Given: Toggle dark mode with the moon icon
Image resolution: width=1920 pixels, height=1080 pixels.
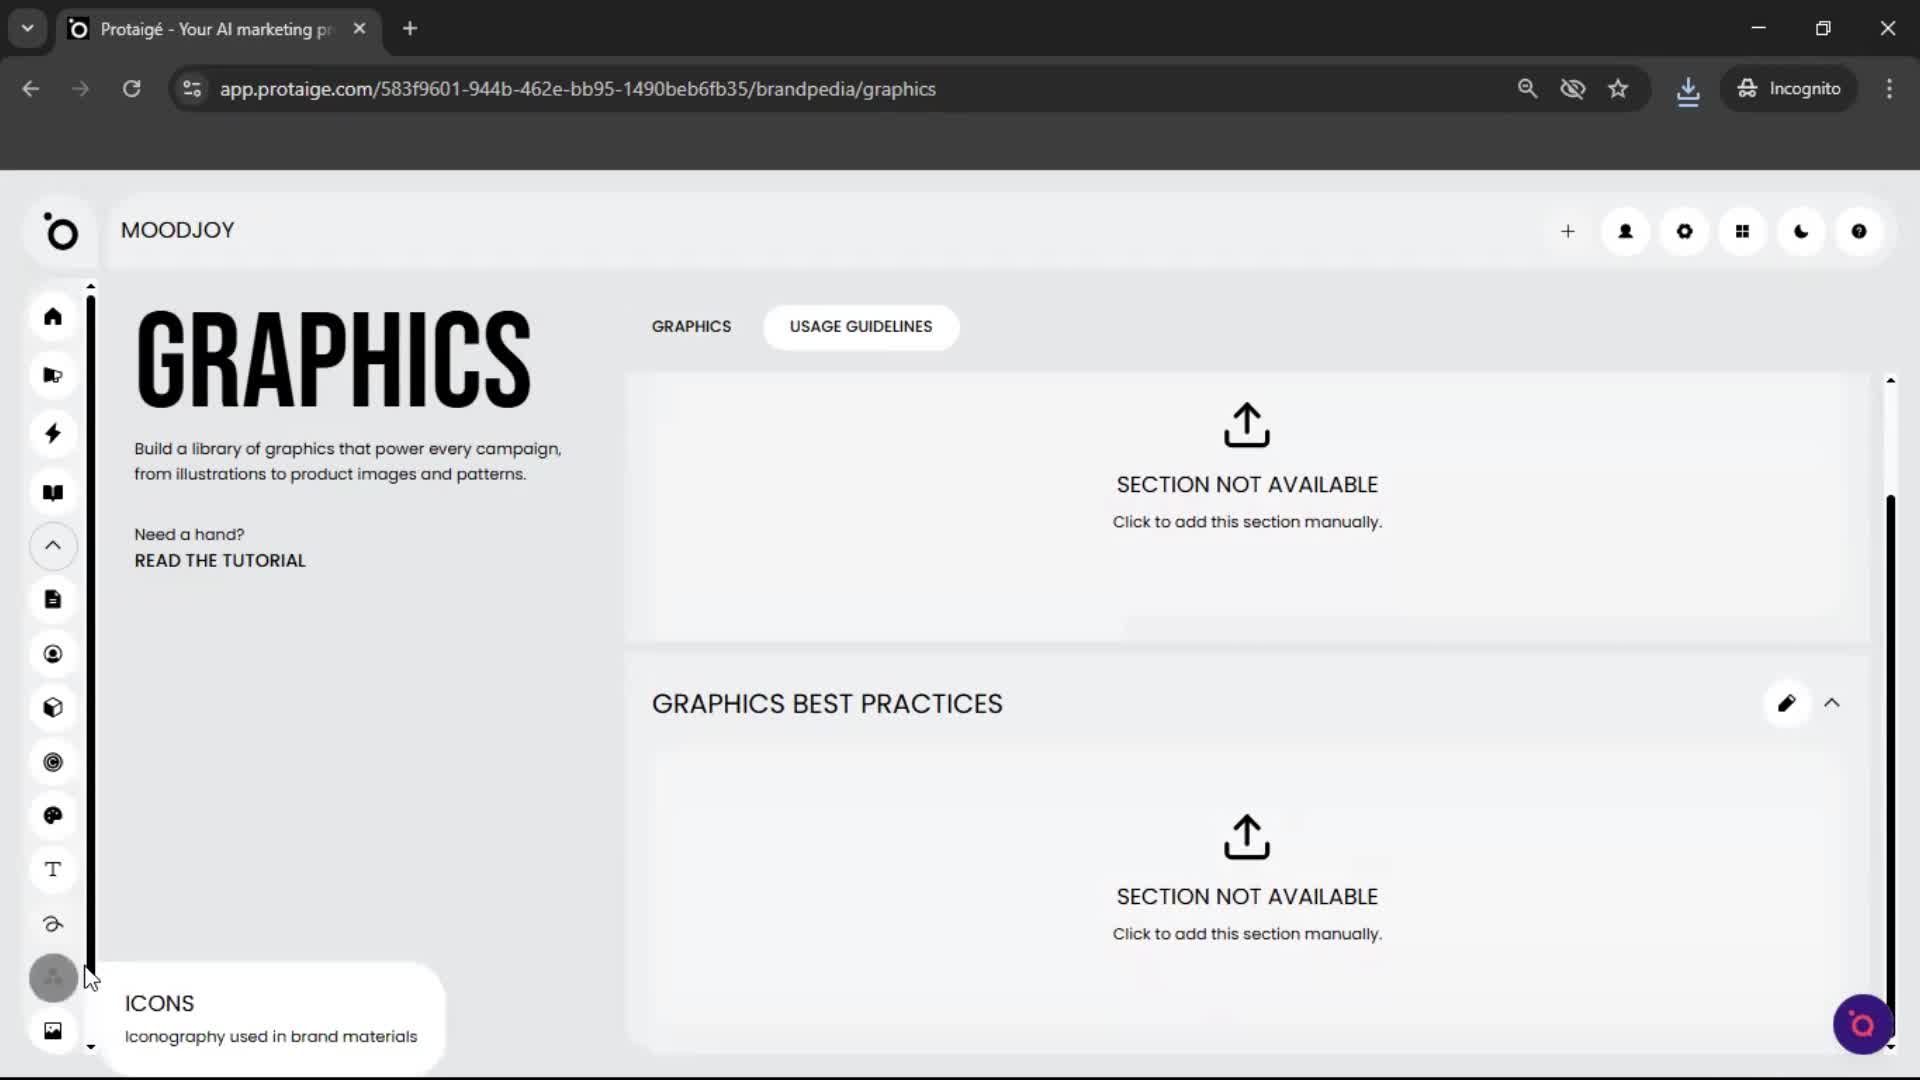Looking at the screenshot, I should [1800, 231].
